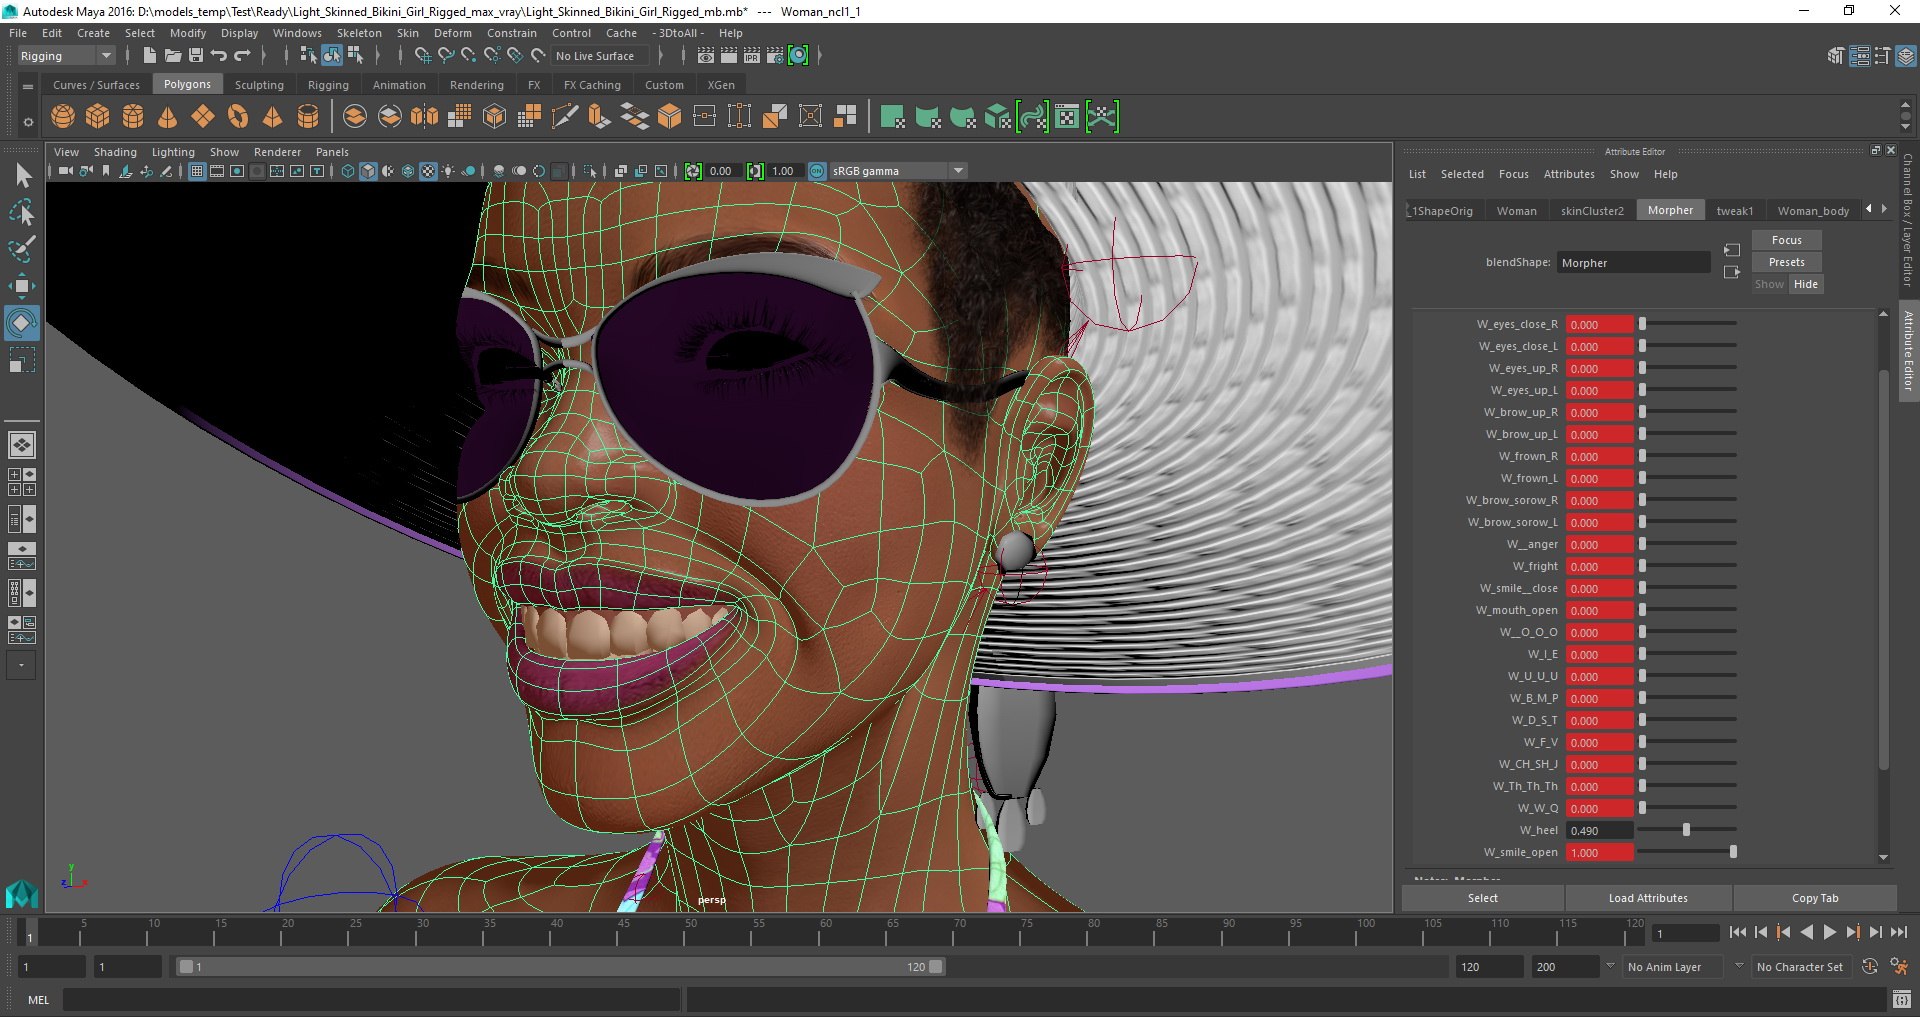Create a polygon pipe from the shelf
The width and height of the screenshot is (1920, 1017).
[308, 117]
